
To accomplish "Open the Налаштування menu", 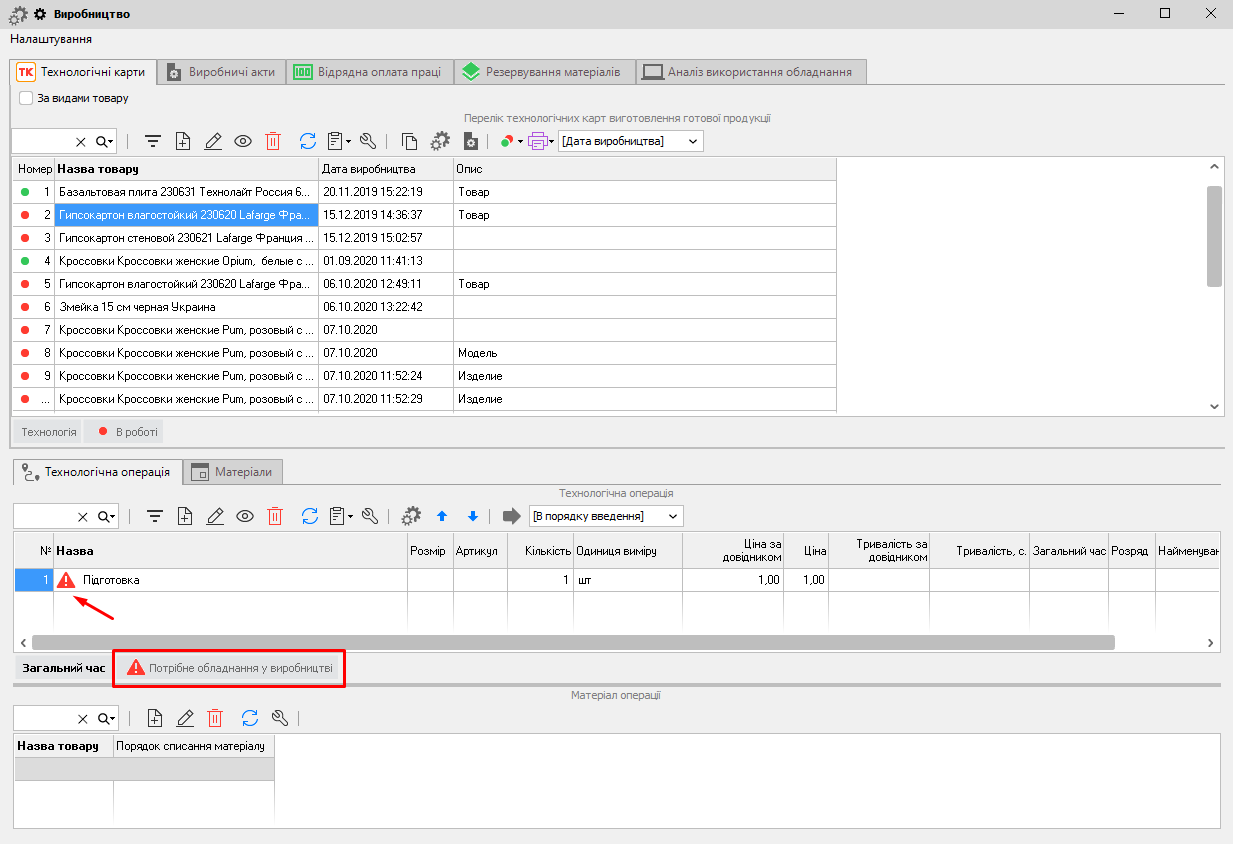I will [x=51, y=39].
